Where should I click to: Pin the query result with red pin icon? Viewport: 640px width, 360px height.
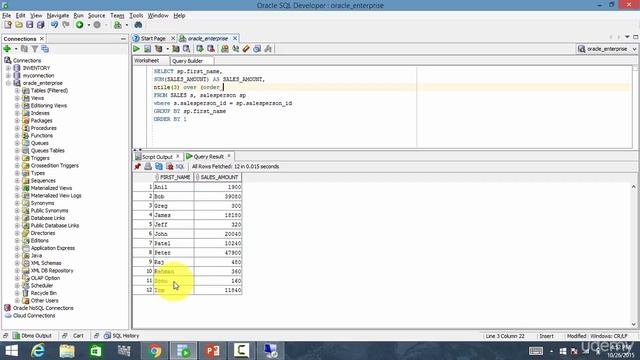138,167
